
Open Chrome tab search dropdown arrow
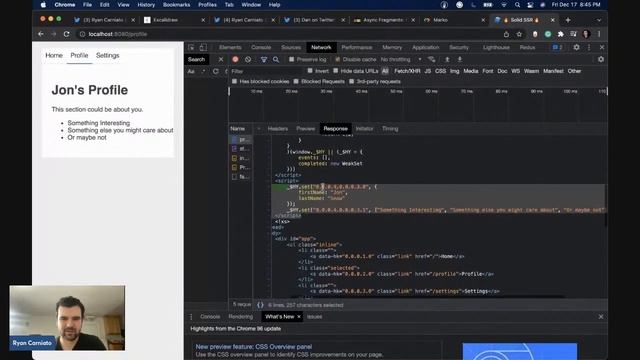[599, 20]
